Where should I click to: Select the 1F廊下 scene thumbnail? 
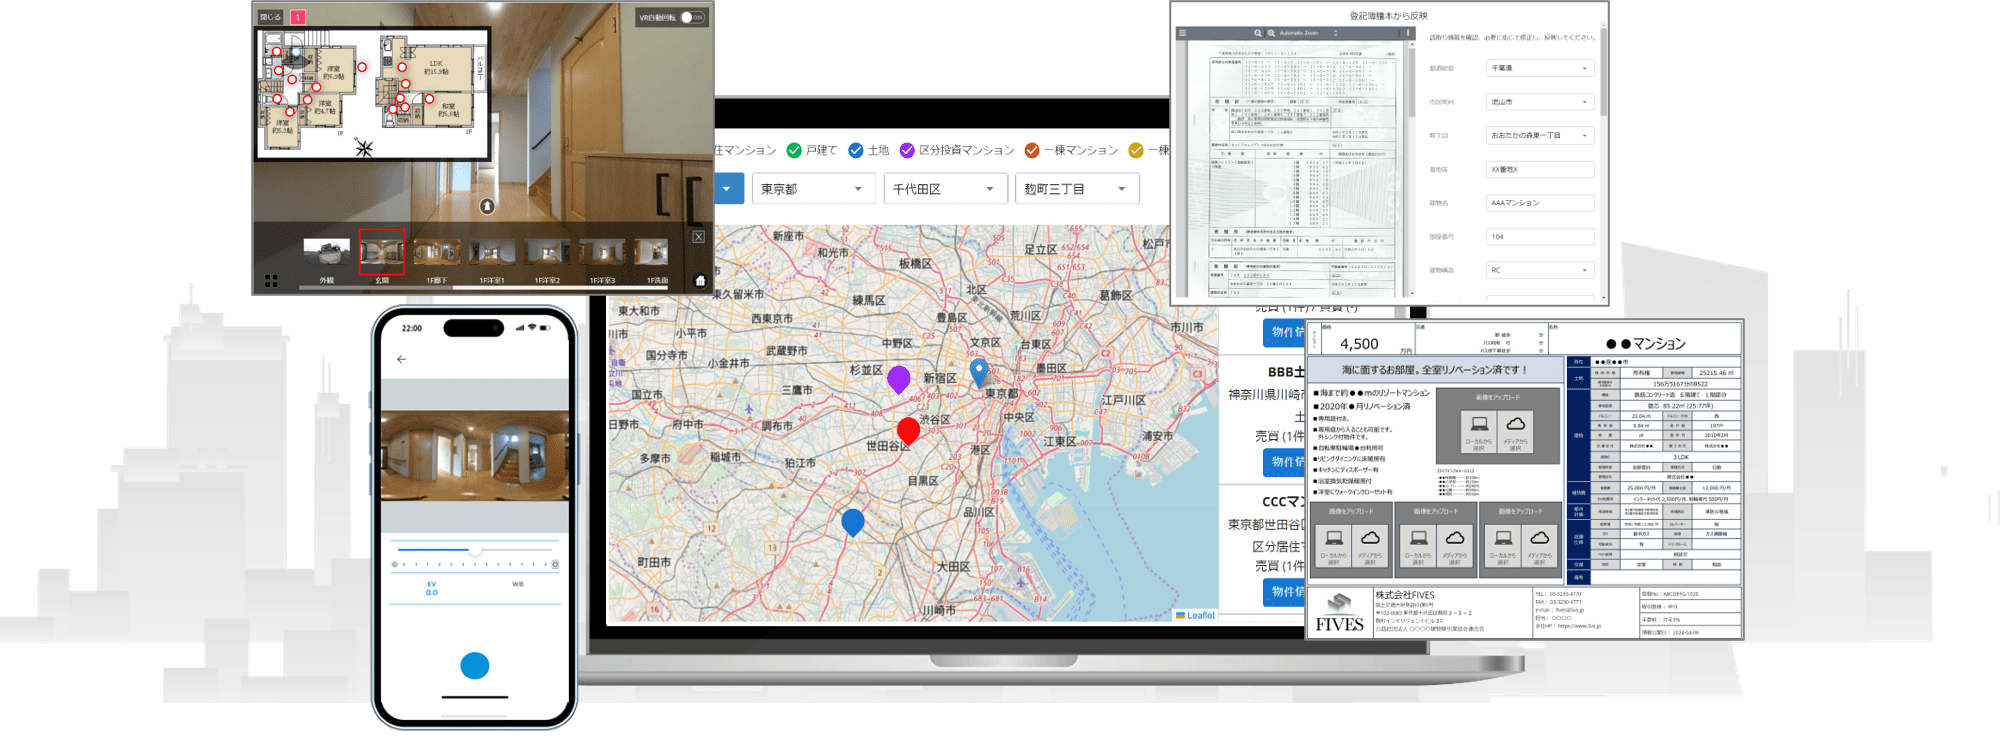(x=437, y=252)
